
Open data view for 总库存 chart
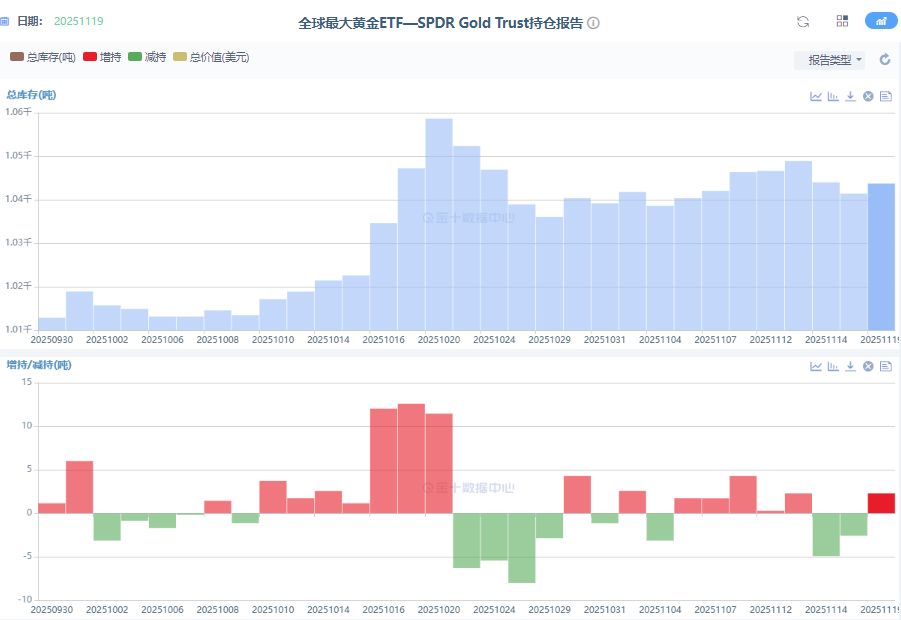pos(886,97)
